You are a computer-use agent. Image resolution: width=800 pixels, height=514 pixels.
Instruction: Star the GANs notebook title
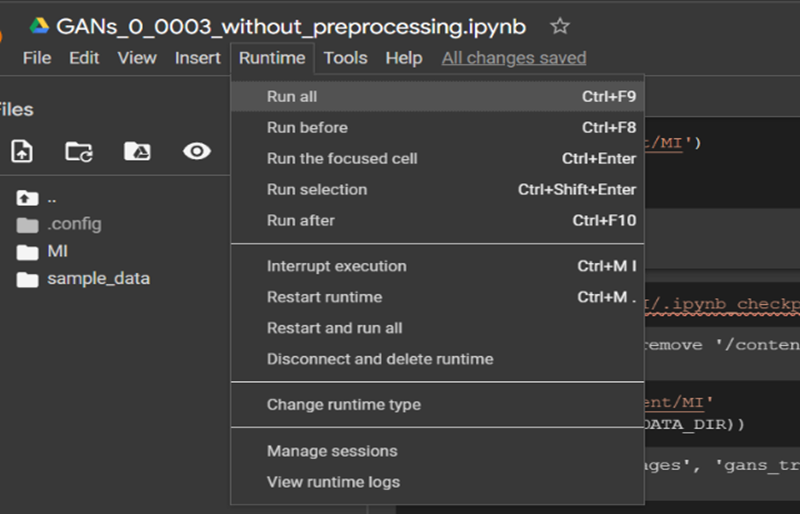click(560, 26)
